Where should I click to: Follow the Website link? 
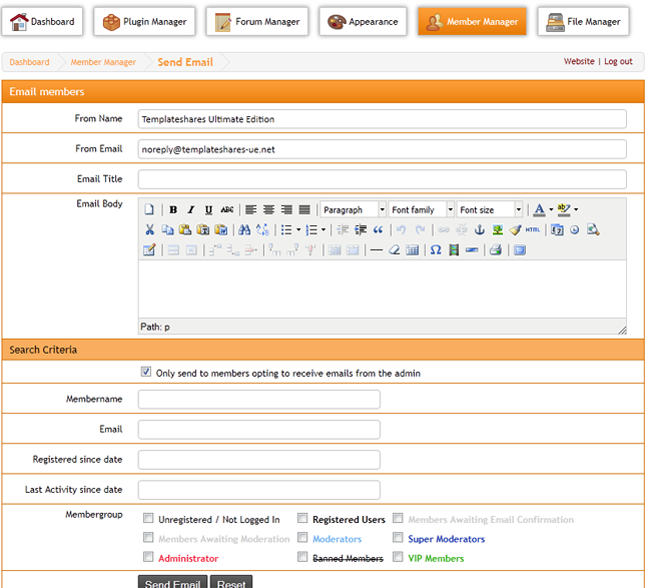click(579, 61)
